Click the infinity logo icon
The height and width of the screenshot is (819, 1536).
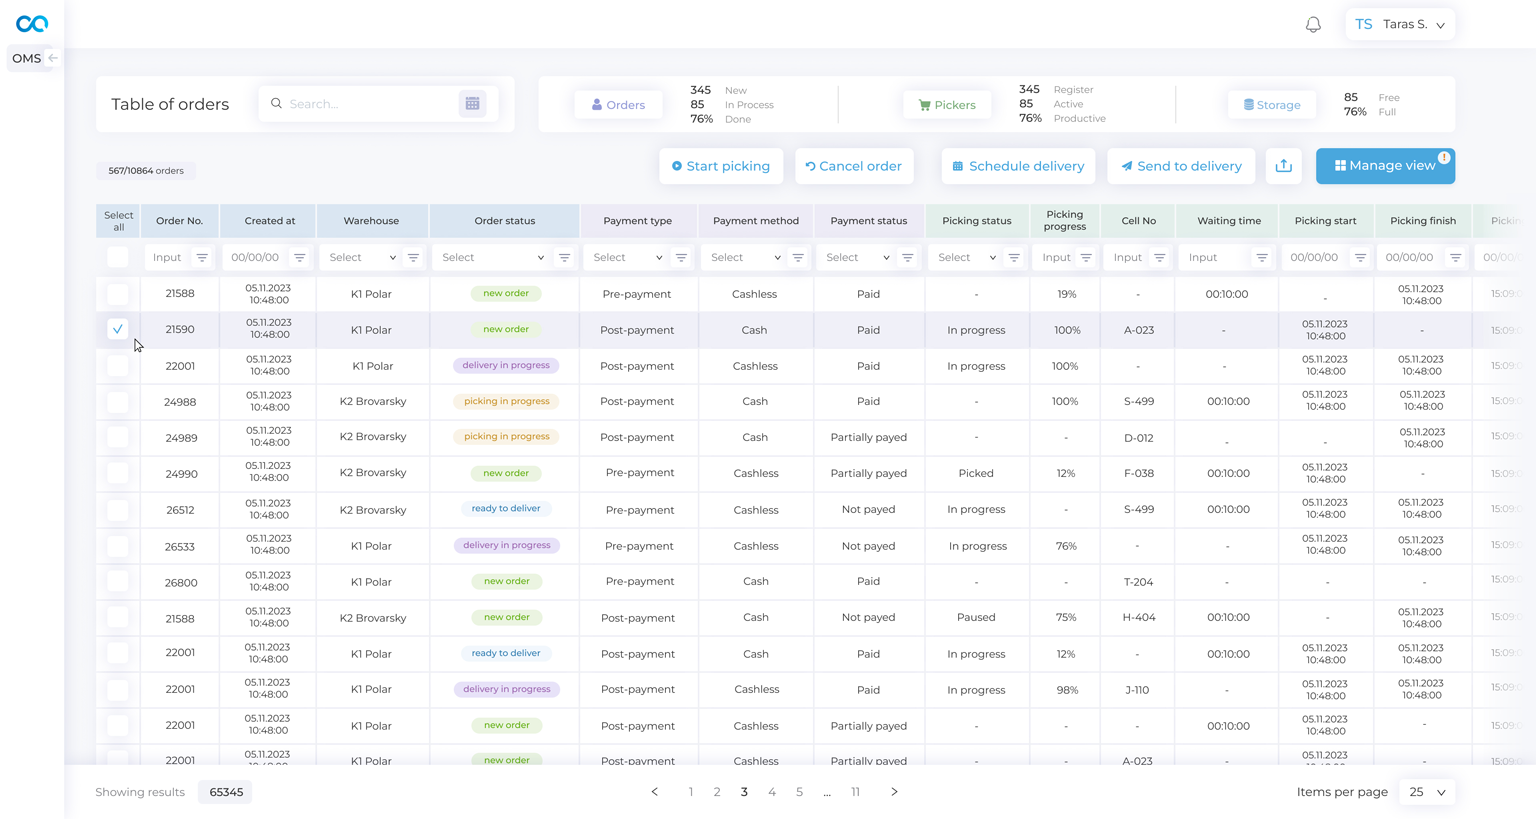(x=32, y=23)
